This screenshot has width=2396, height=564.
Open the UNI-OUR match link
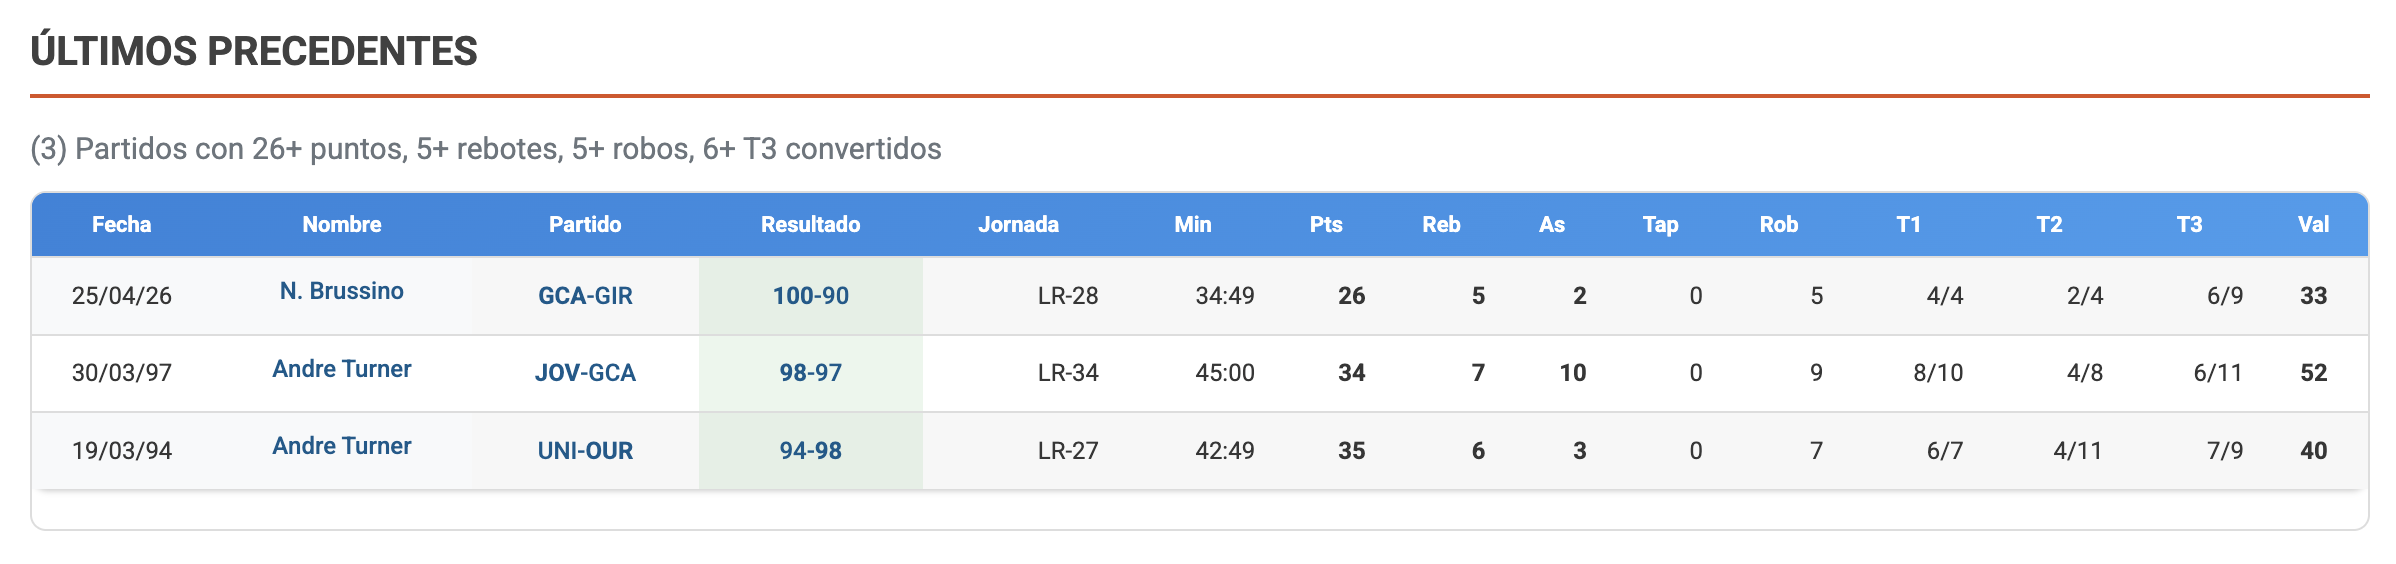coord(585,451)
